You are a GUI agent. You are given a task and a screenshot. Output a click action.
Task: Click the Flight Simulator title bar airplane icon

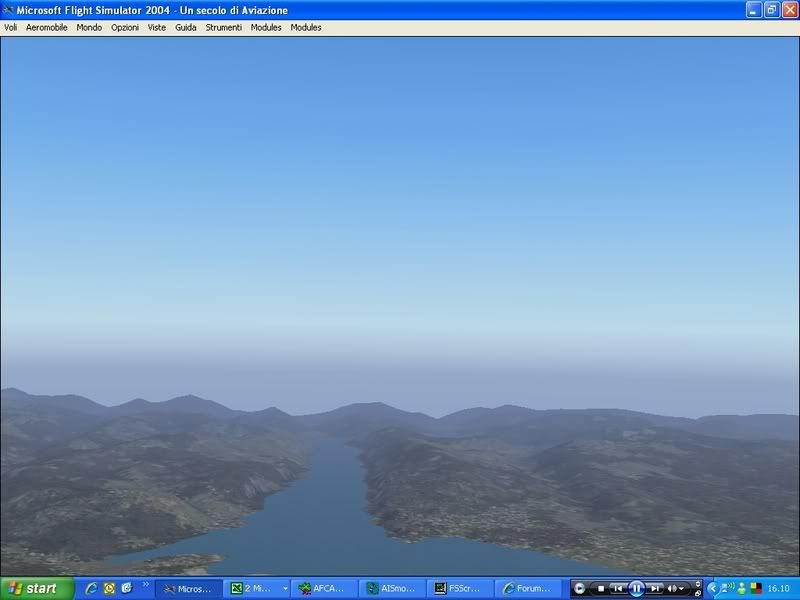tap(8, 10)
